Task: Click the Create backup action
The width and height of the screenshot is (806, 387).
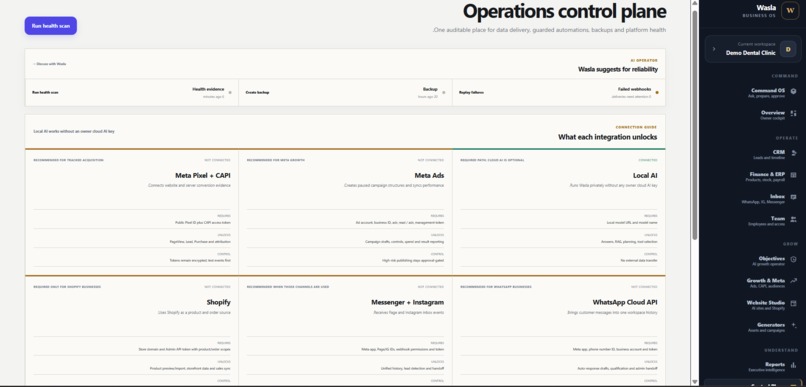Action: click(x=258, y=93)
